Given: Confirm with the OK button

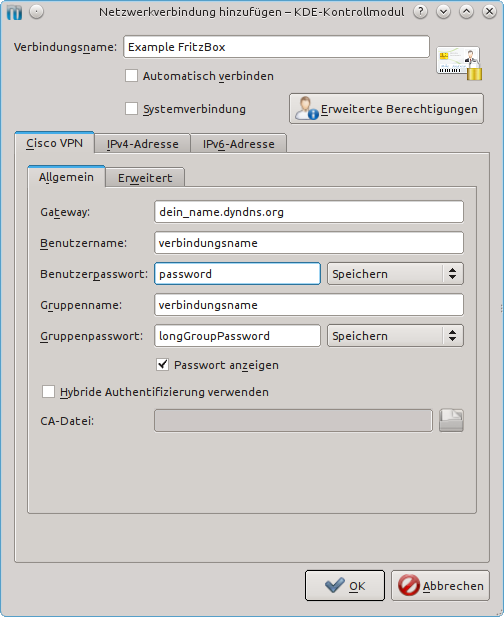Looking at the screenshot, I should click(345, 586).
